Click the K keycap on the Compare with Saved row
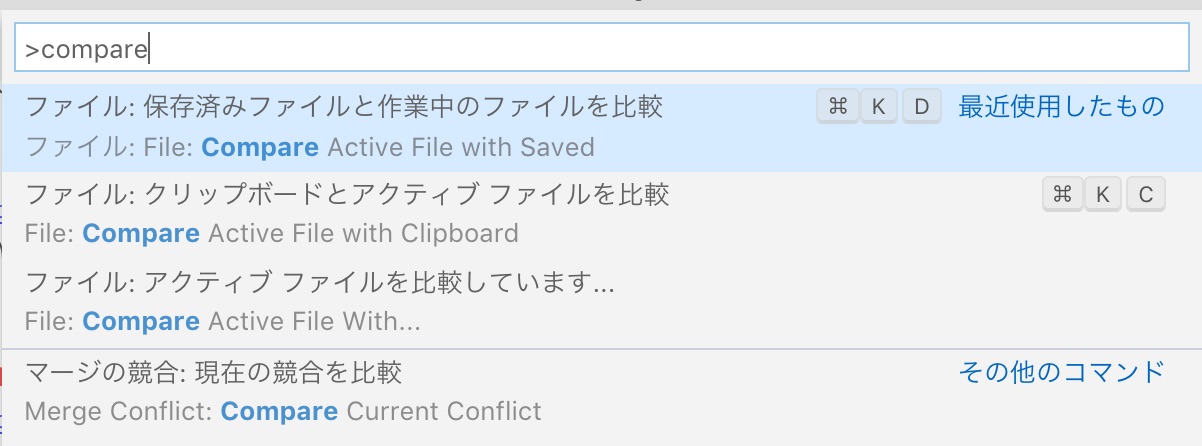Screen dimensions: 1202x446 coord(879,106)
